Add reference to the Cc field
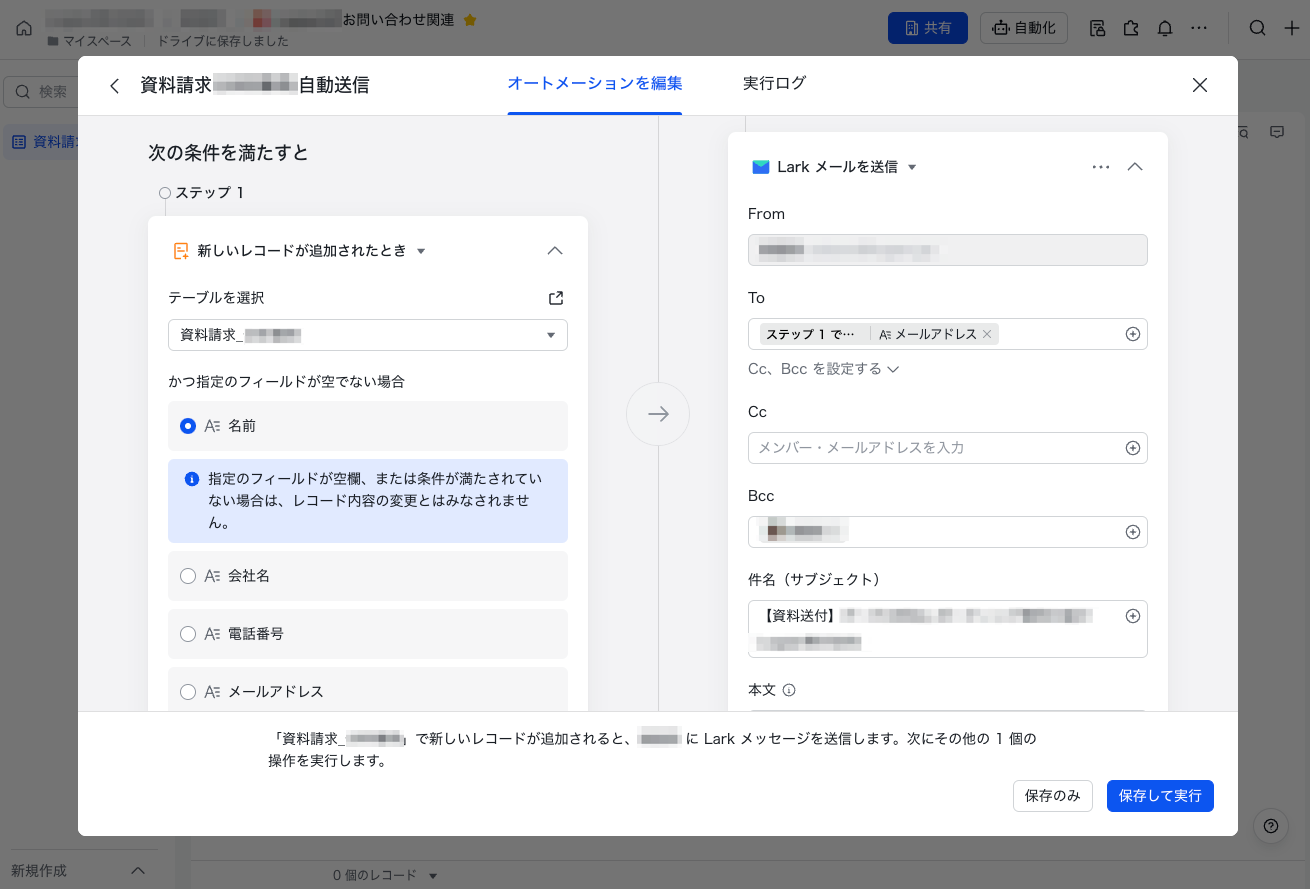Screen dimensions: 1310x889 [1133, 448]
